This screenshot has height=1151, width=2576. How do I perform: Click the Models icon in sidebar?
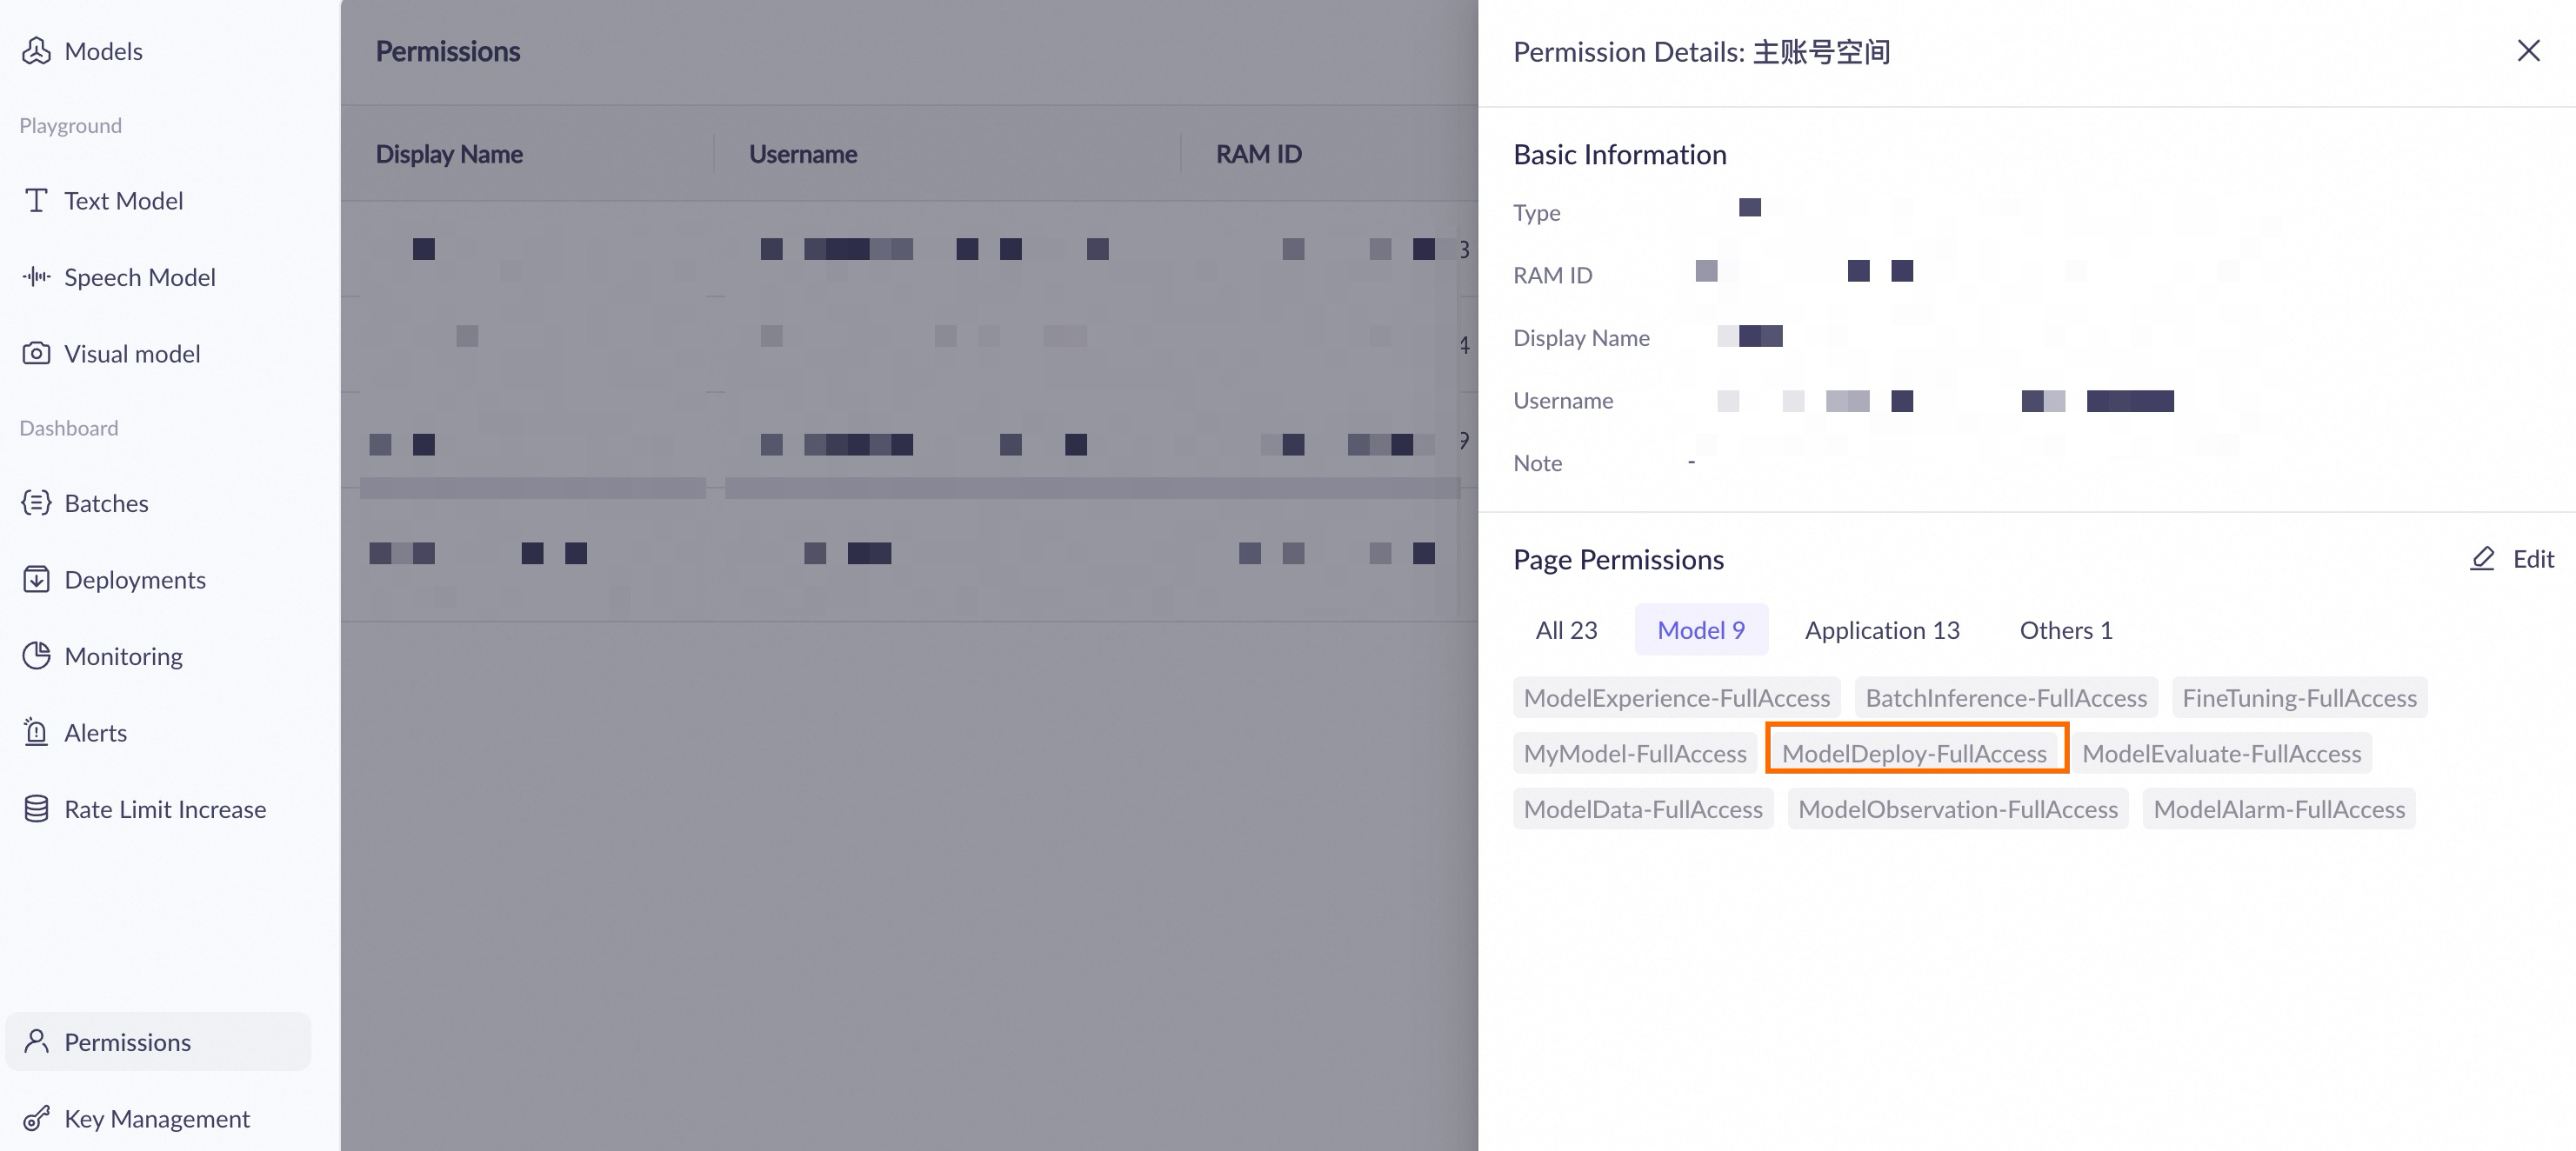click(37, 50)
